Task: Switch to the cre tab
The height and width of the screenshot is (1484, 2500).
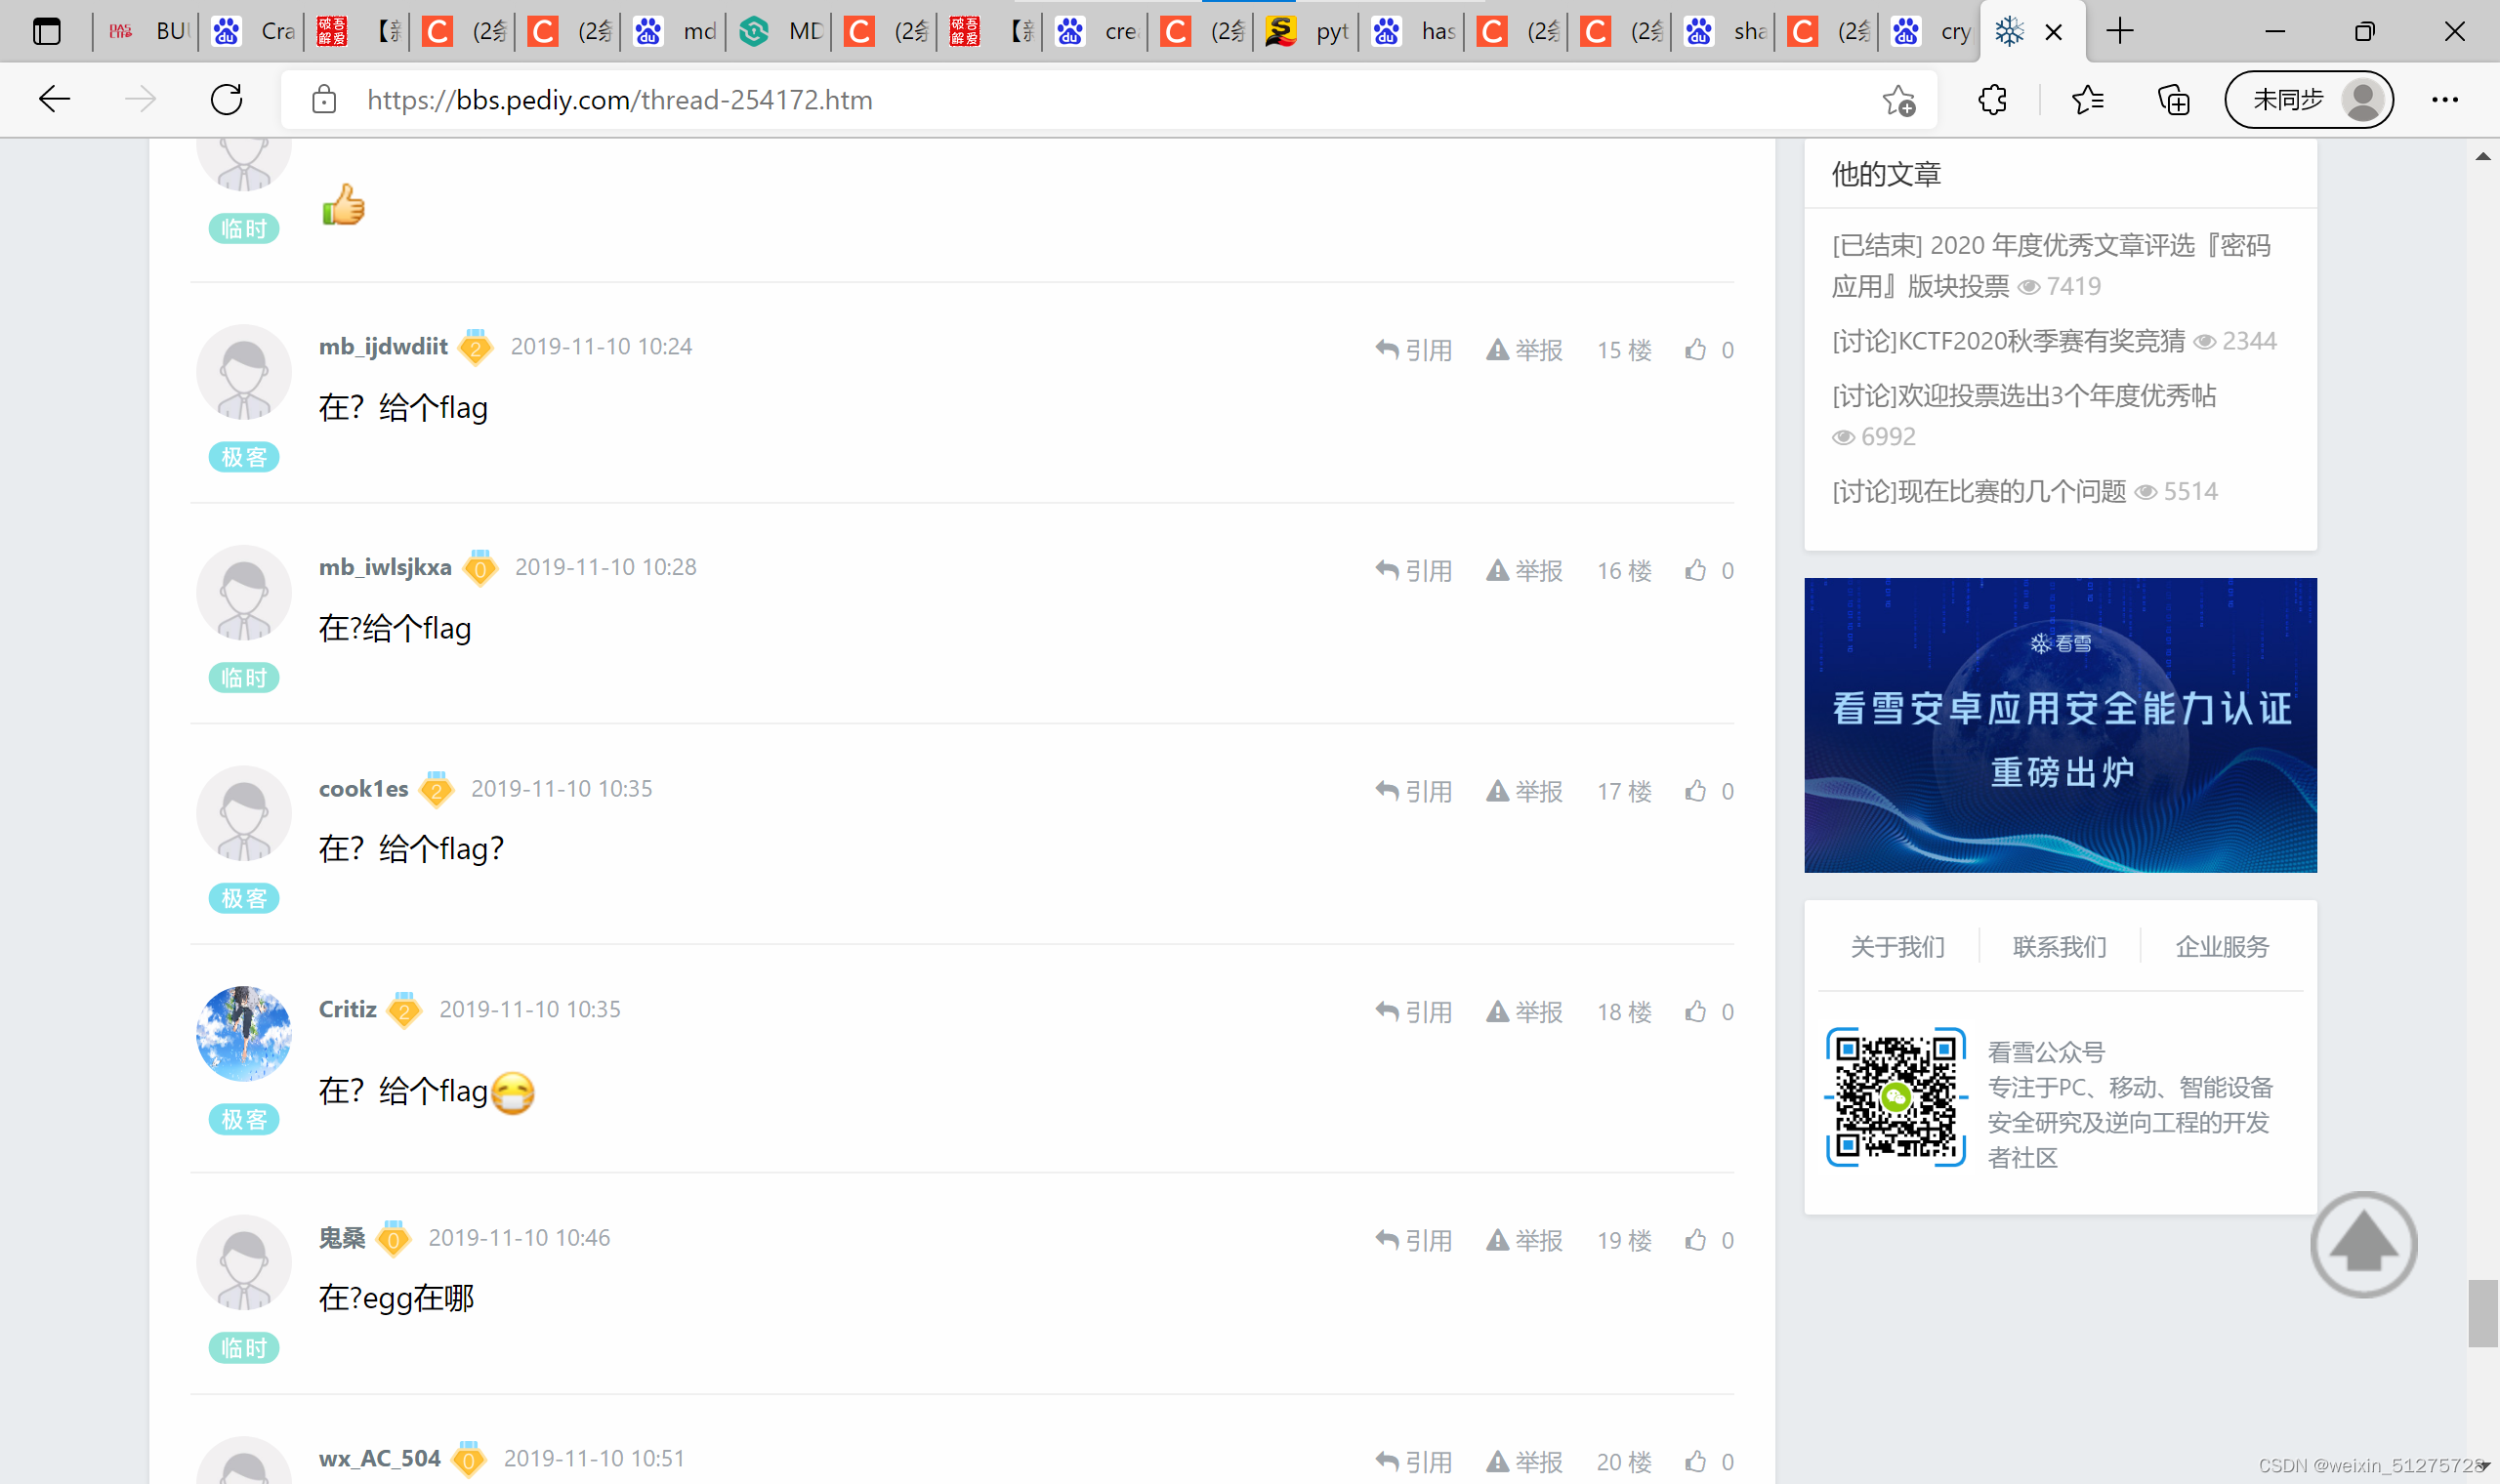Action: [1096, 32]
